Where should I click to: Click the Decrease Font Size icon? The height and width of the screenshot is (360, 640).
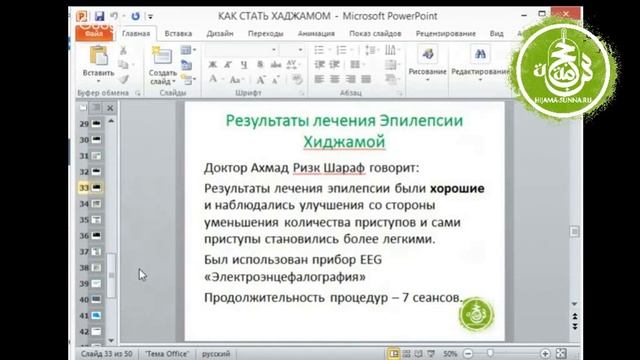click(x=276, y=80)
